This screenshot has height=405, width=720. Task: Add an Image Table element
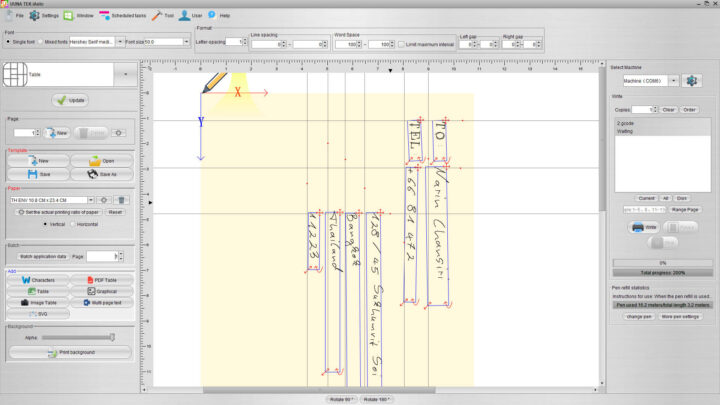tap(38, 303)
